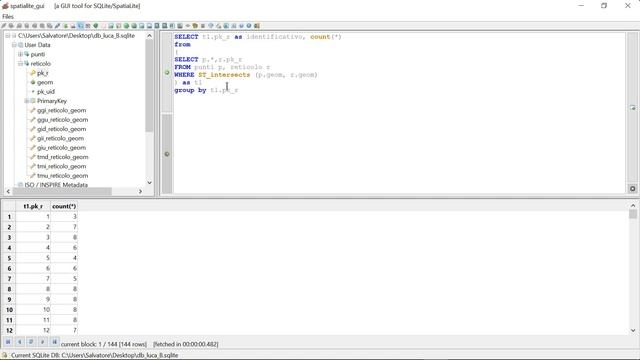This screenshot has height=360, width=640.
Task: Click the count cell in result row 2
Action: pyautogui.click(x=64, y=227)
